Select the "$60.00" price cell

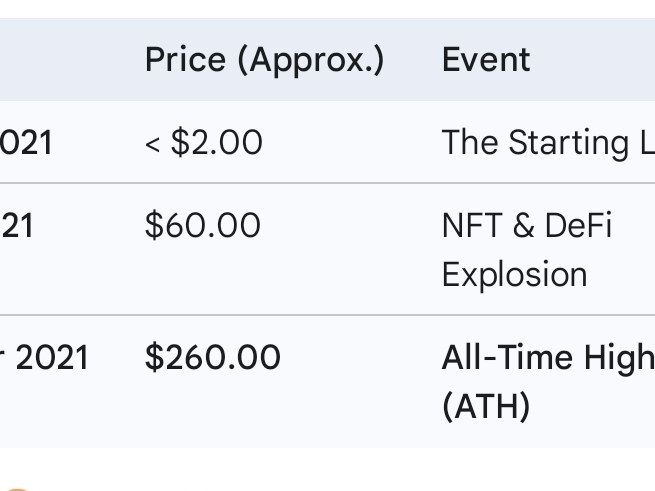[202, 226]
